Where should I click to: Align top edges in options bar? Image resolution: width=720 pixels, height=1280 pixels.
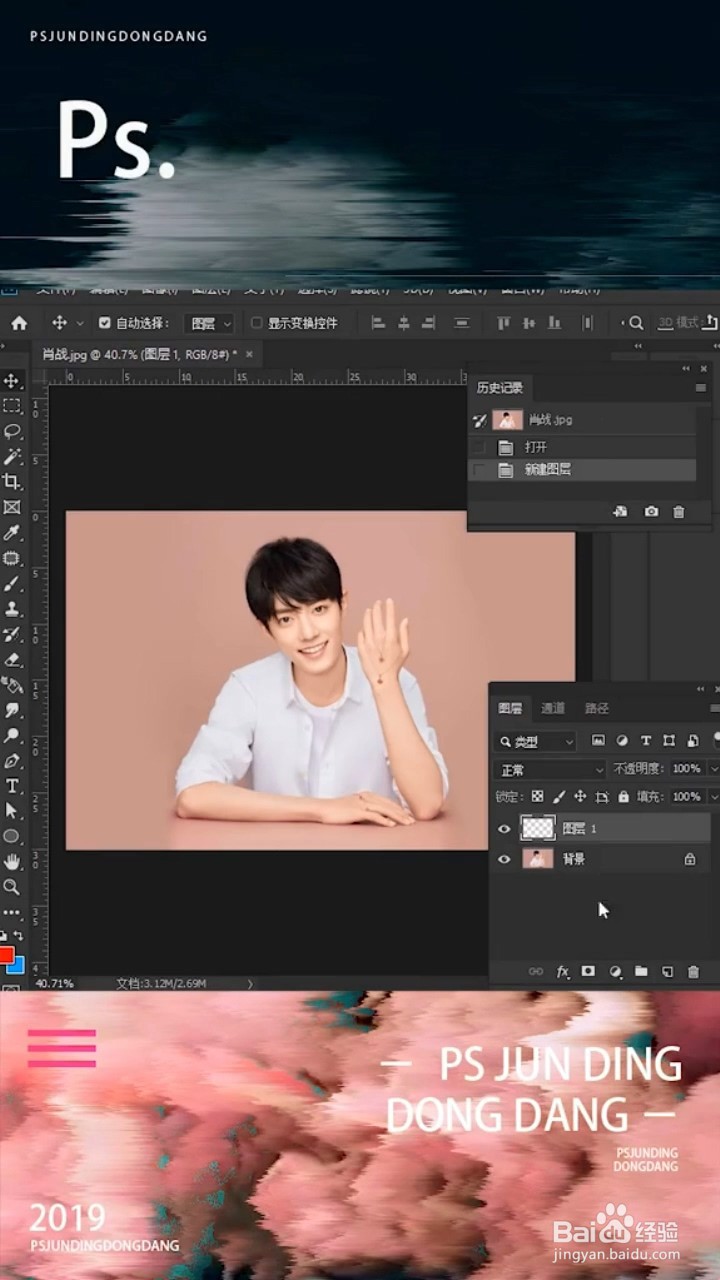point(503,323)
